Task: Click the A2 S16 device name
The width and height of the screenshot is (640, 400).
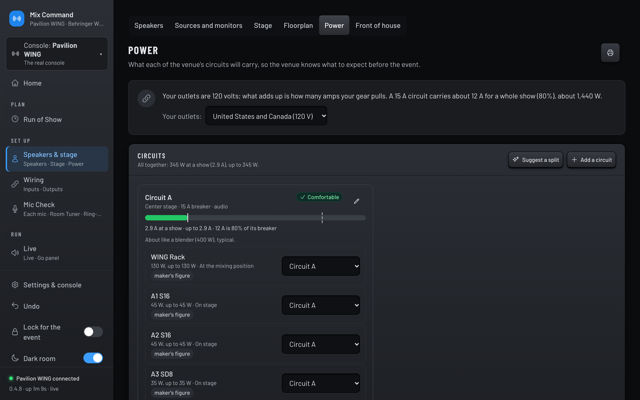Action: point(161,335)
